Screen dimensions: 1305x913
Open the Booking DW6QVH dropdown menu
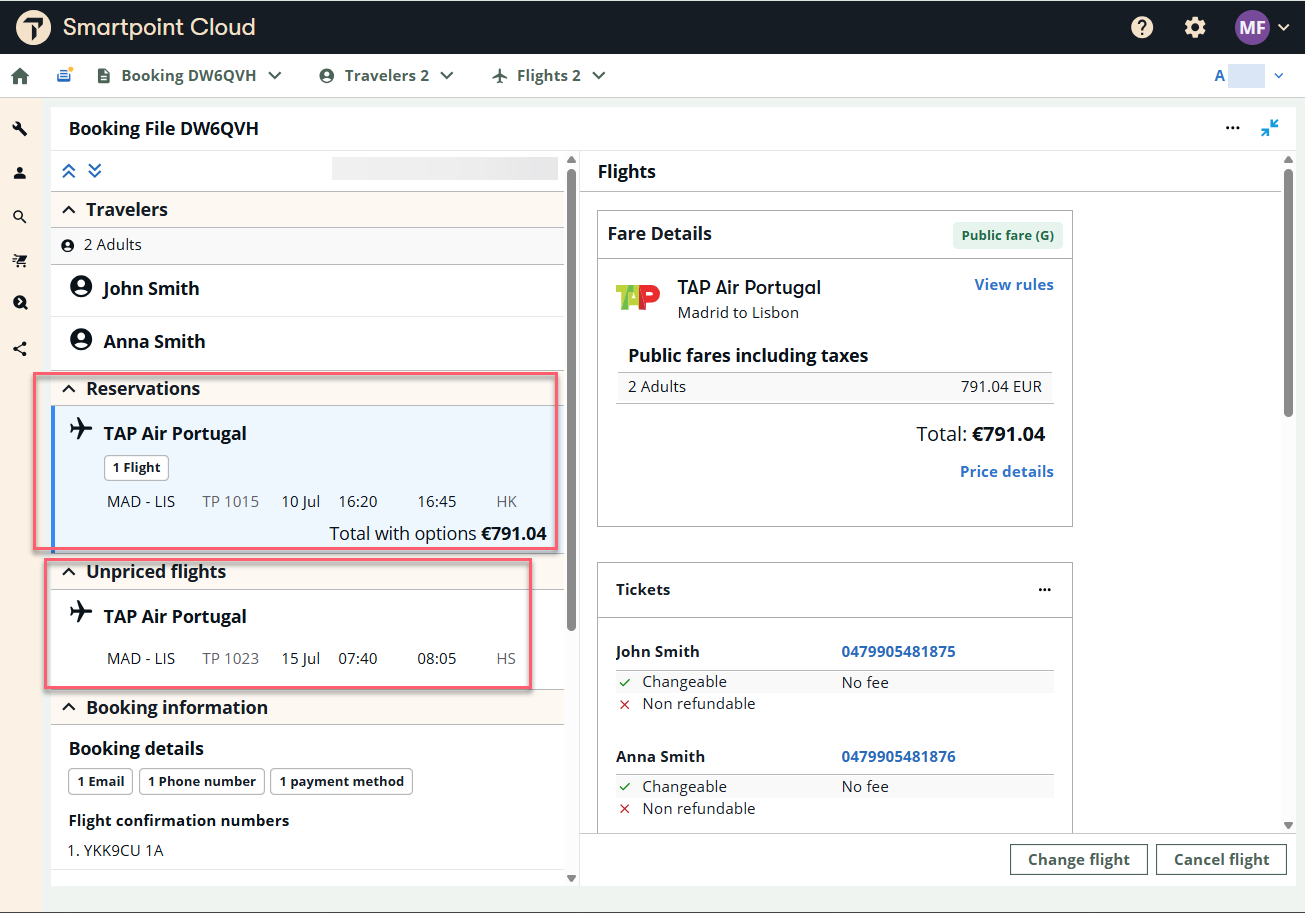[189, 76]
